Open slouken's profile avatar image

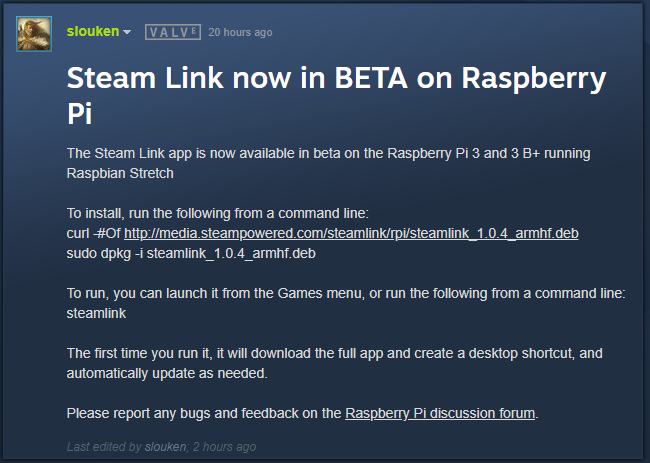(34, 34)
